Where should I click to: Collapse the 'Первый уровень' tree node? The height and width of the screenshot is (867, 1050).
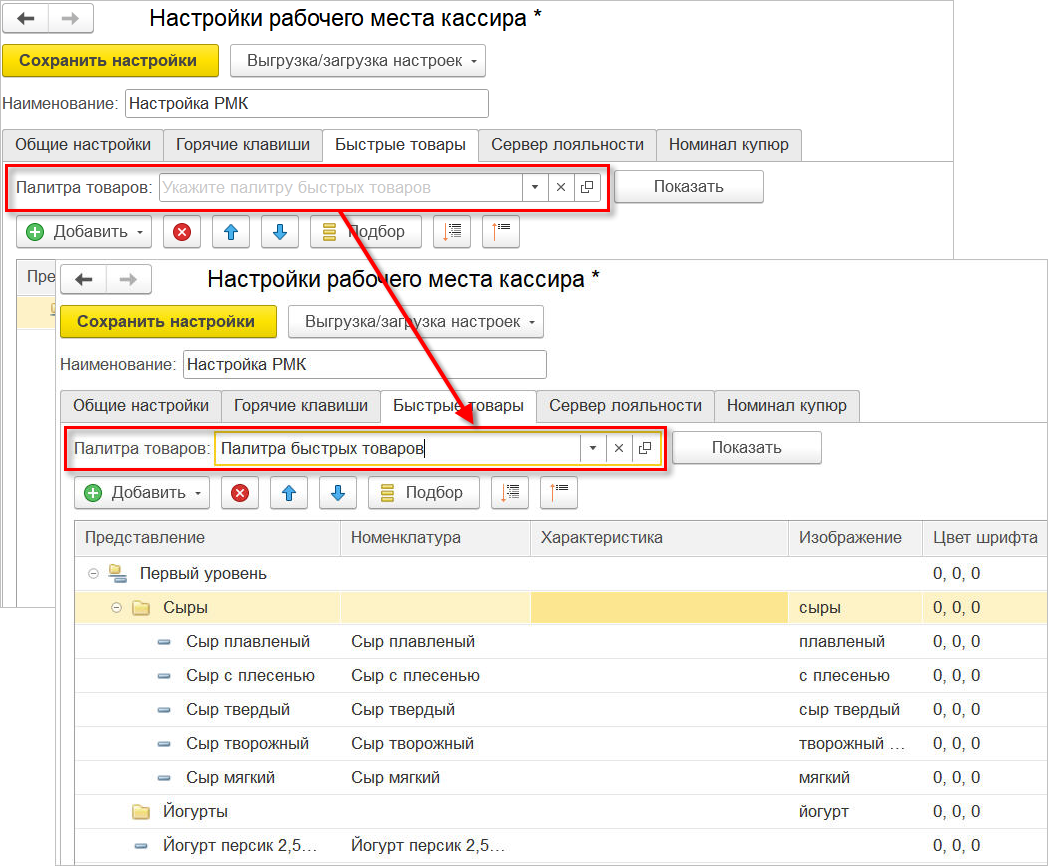94,574
